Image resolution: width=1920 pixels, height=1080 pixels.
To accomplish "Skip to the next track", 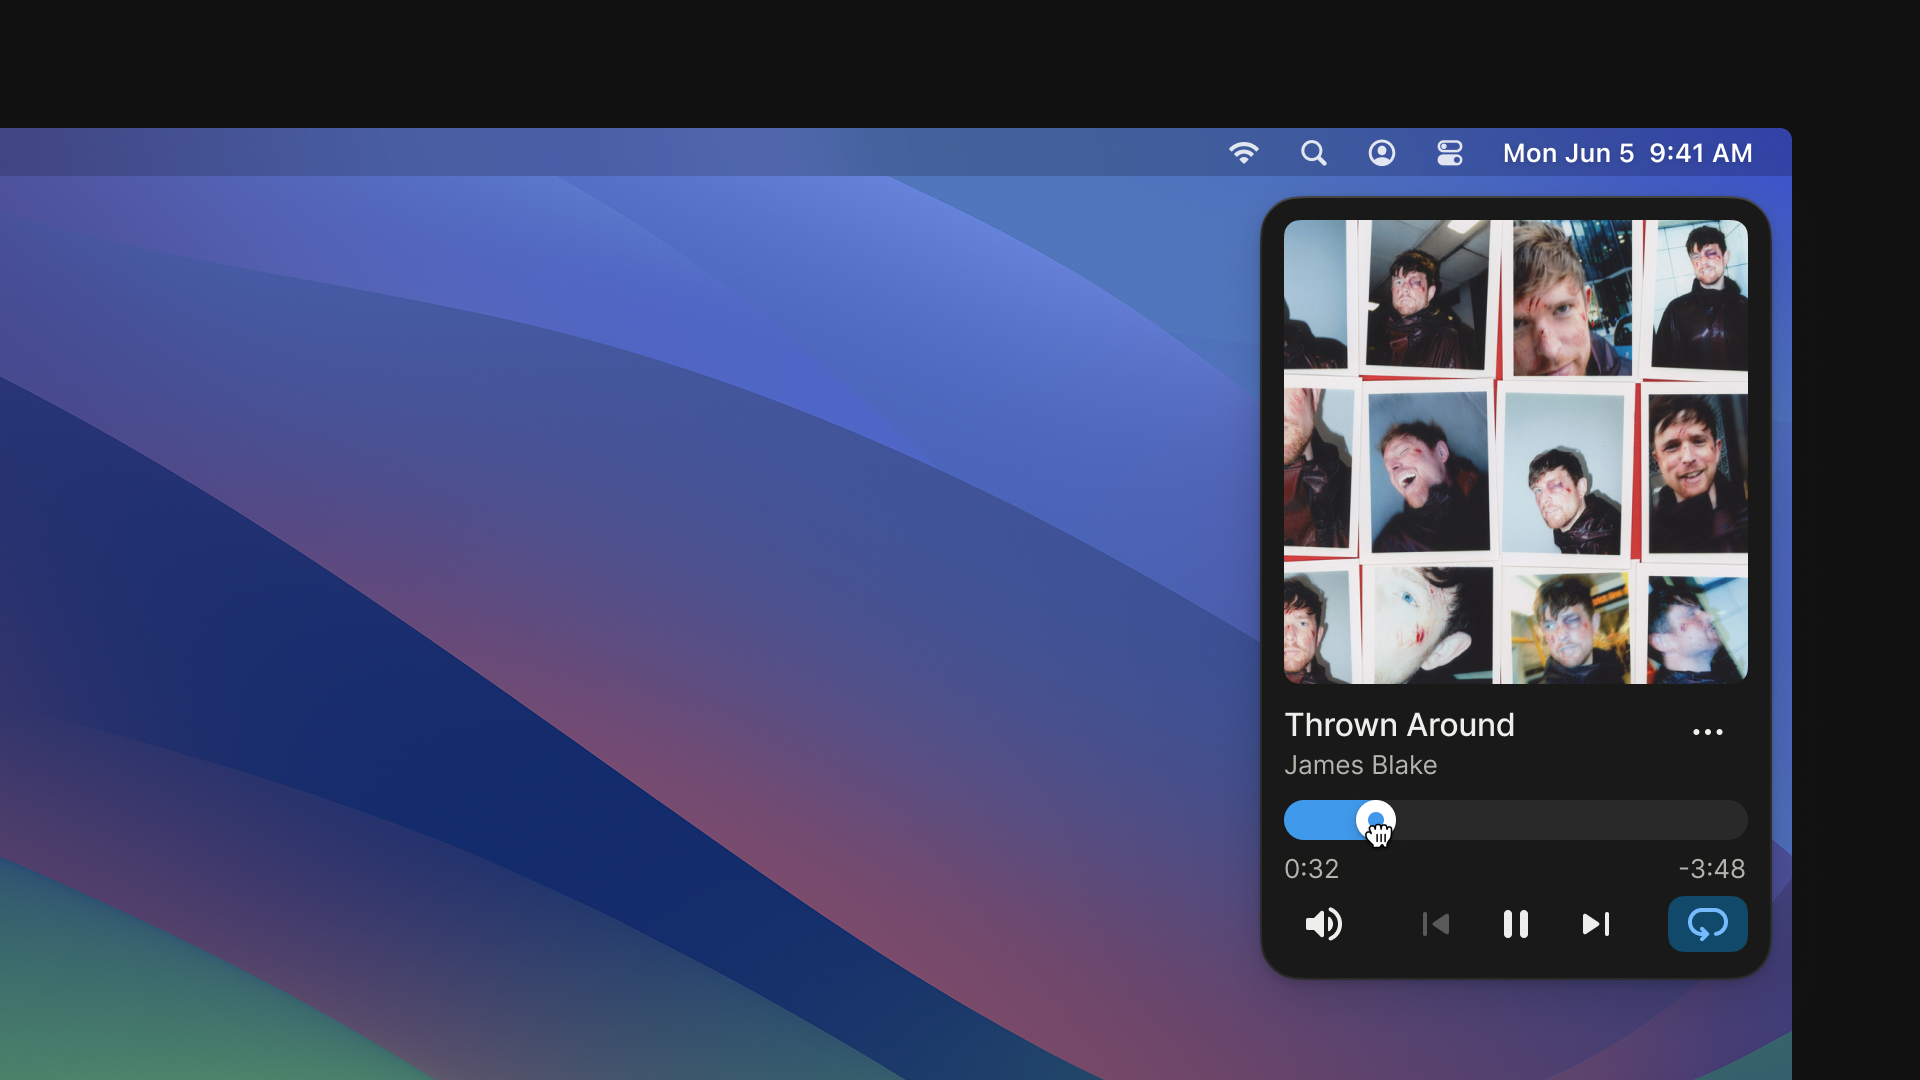I will click(1596, 924).
